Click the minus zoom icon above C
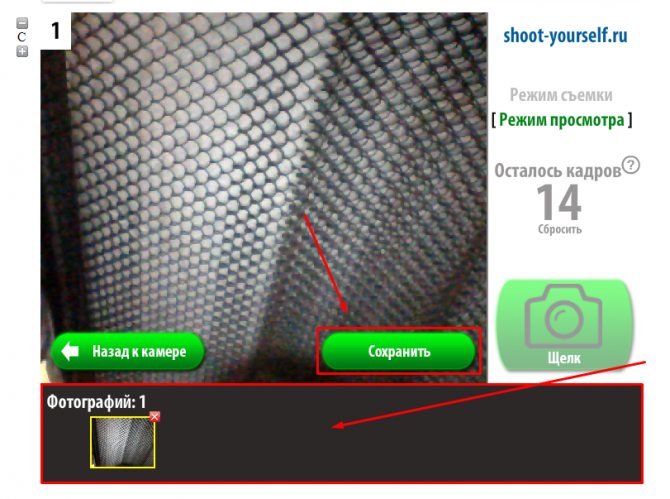 click(x=22, y=23)
